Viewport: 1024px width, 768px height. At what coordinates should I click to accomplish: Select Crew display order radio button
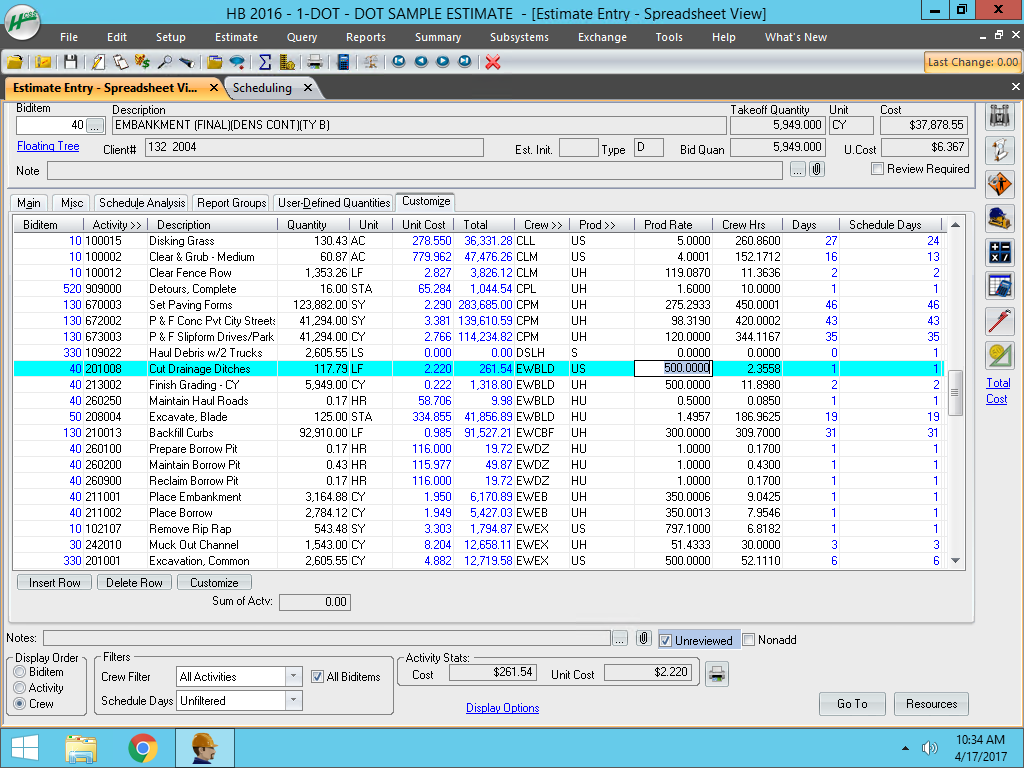[x=20, y=704]
